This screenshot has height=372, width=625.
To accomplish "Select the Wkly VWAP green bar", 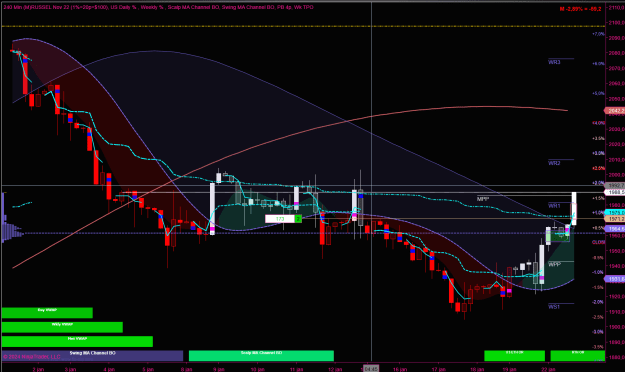I will tap(62, 327).
